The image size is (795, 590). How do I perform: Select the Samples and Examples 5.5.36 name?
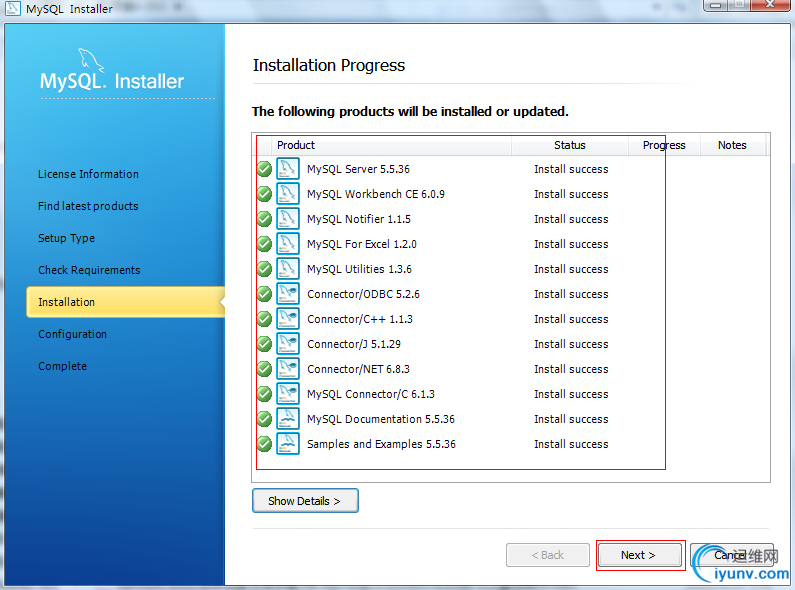[x=381, y=444]
